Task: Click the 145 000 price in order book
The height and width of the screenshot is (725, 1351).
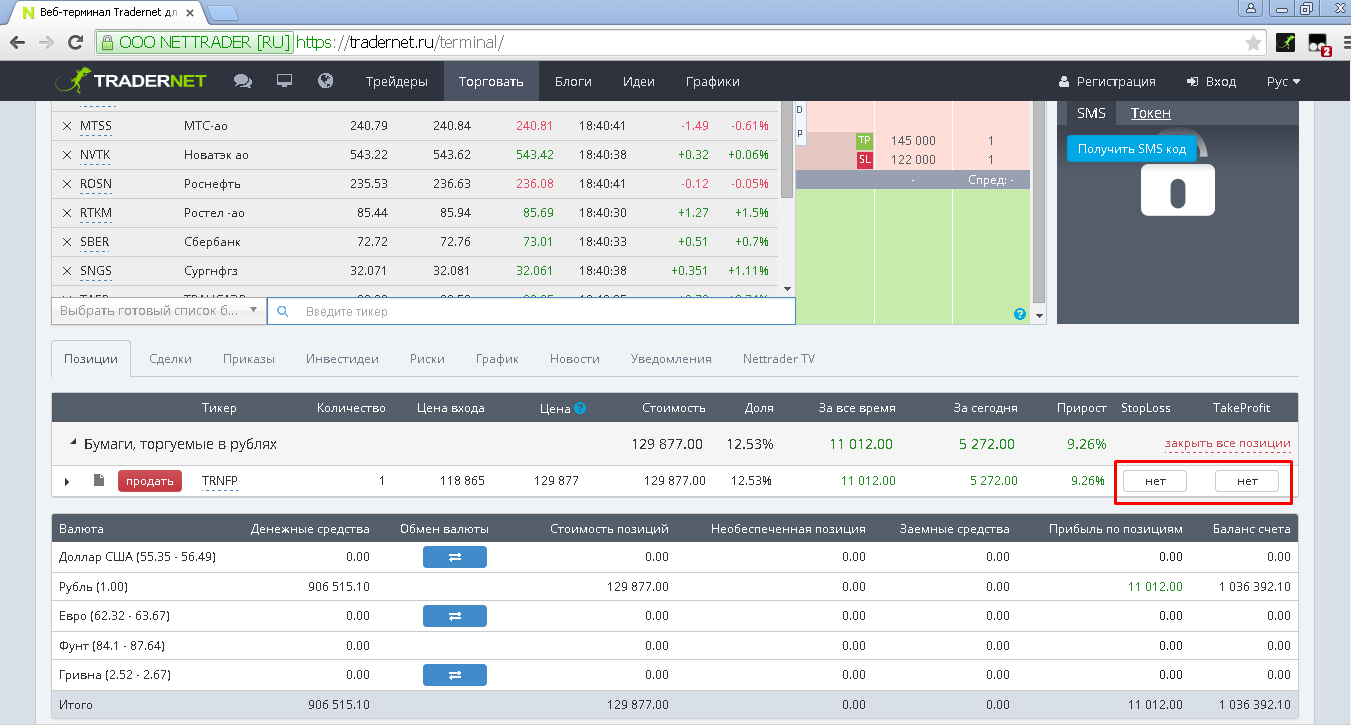Action: tap(913, 141)
